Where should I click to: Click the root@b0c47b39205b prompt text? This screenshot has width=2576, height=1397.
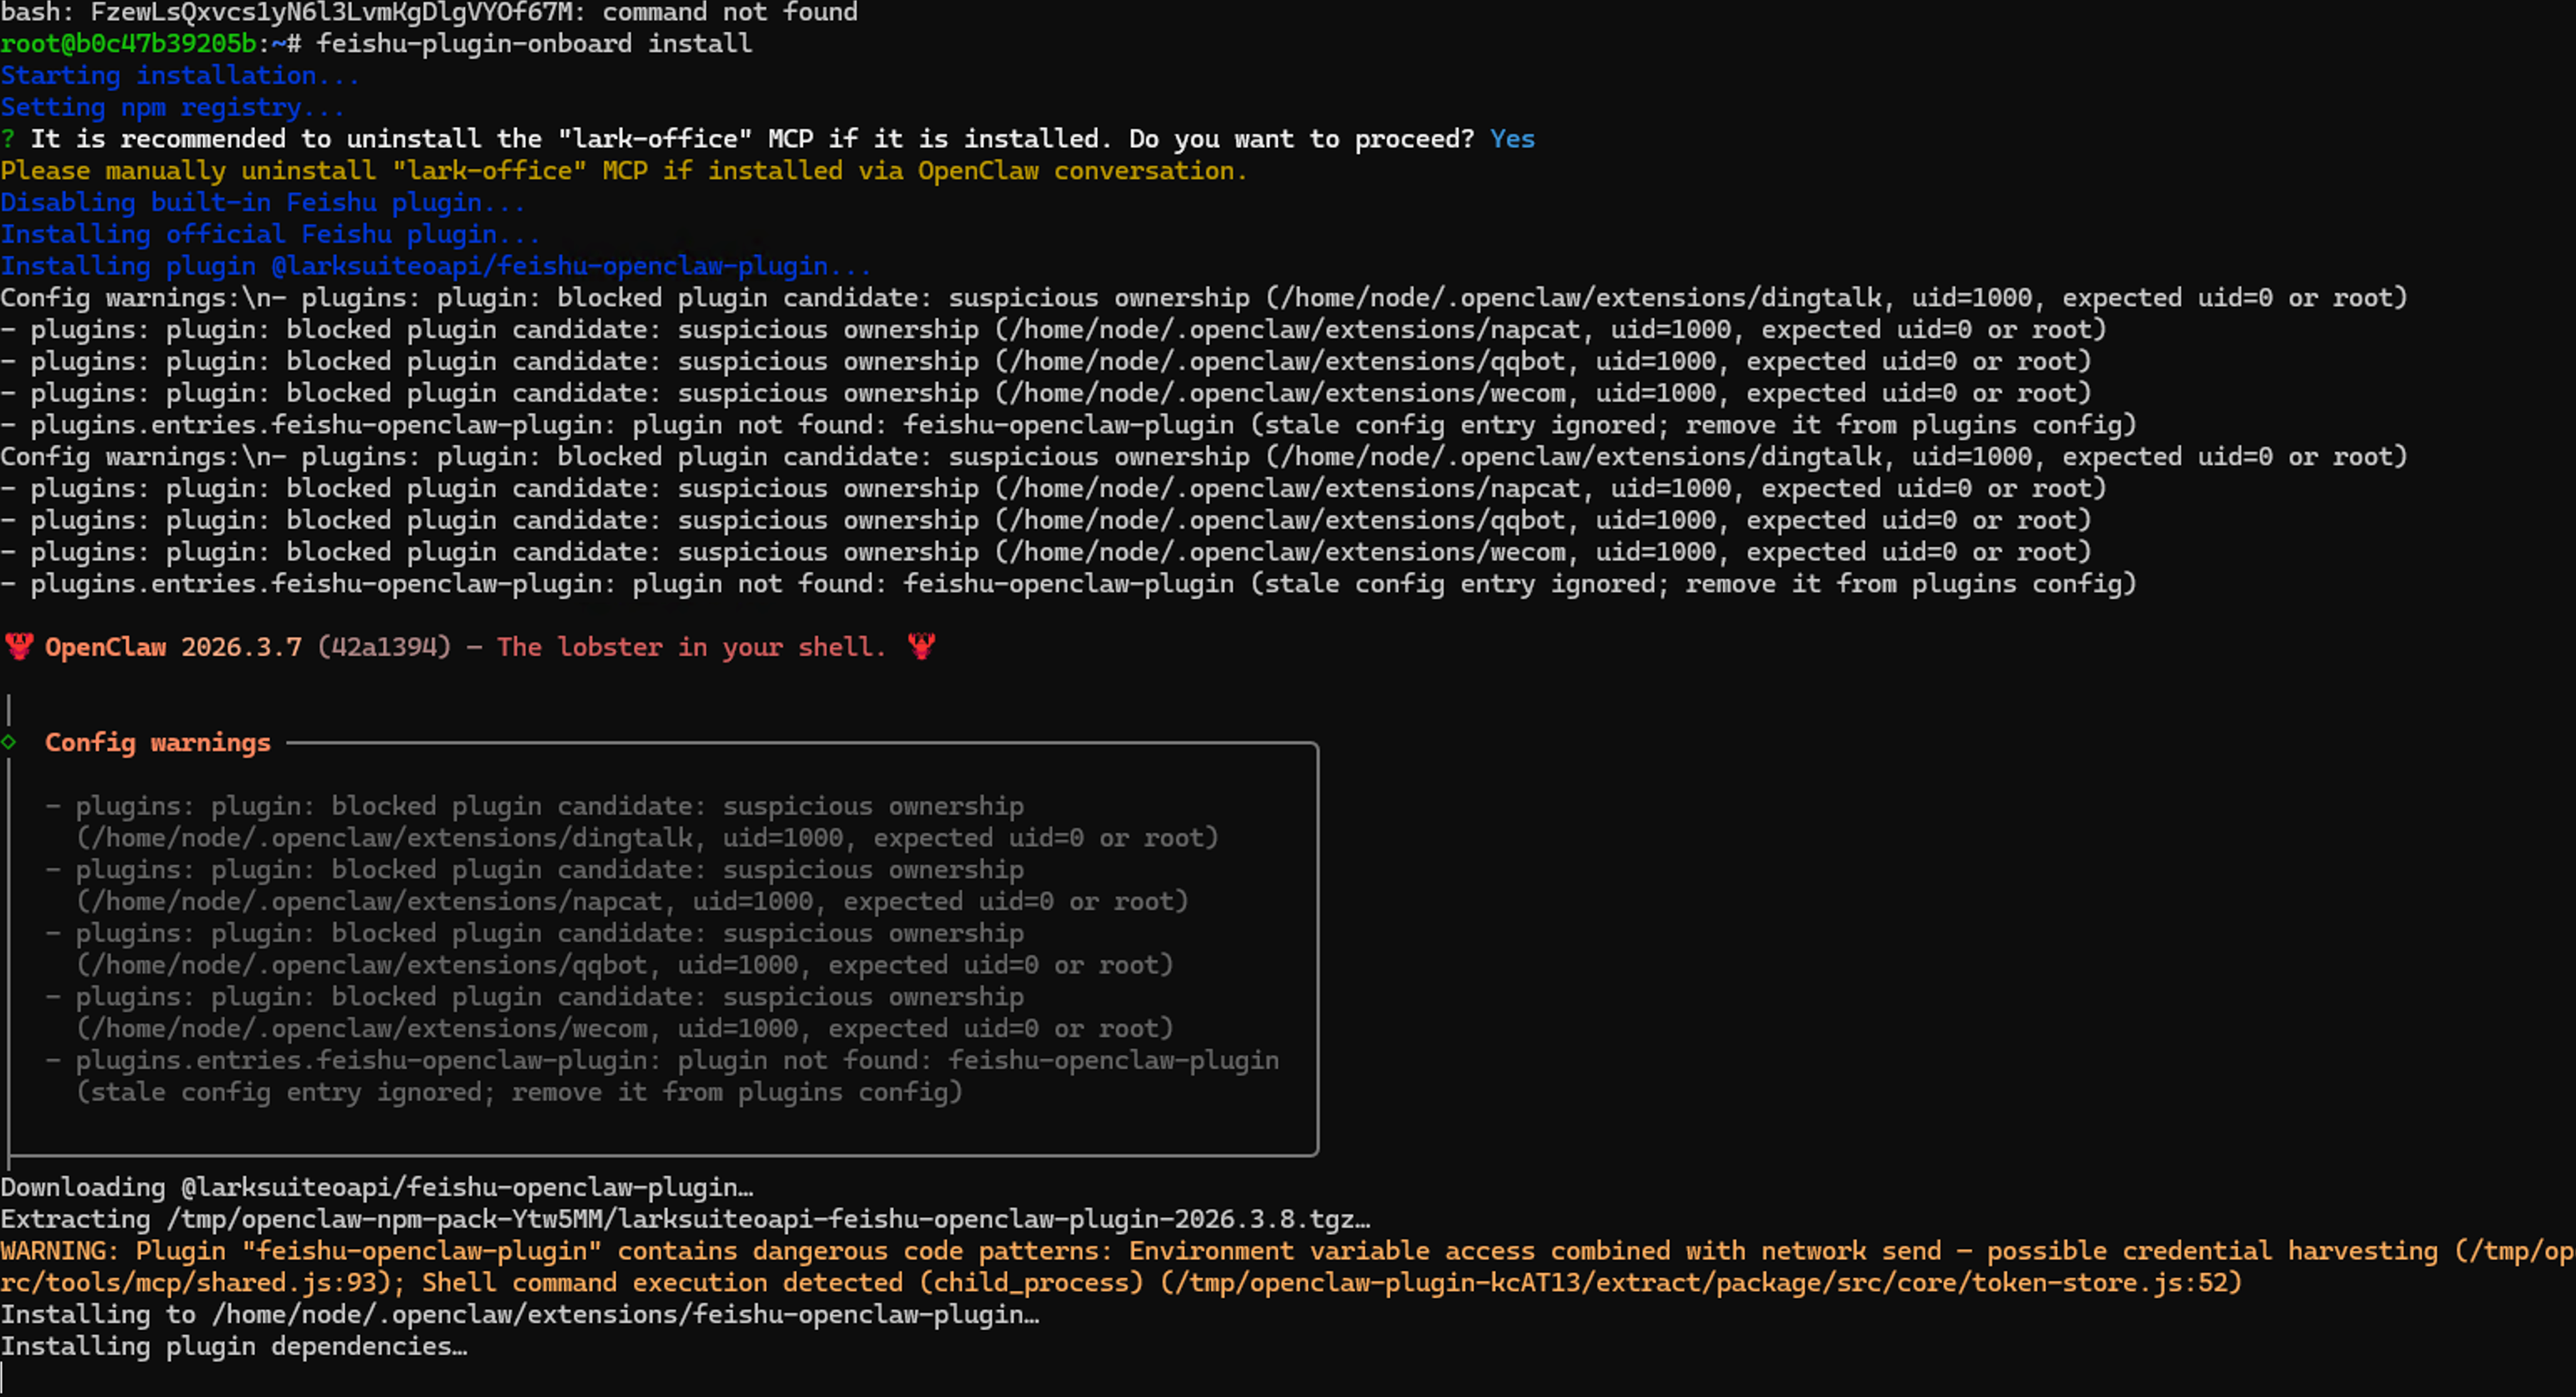[128, 44]
